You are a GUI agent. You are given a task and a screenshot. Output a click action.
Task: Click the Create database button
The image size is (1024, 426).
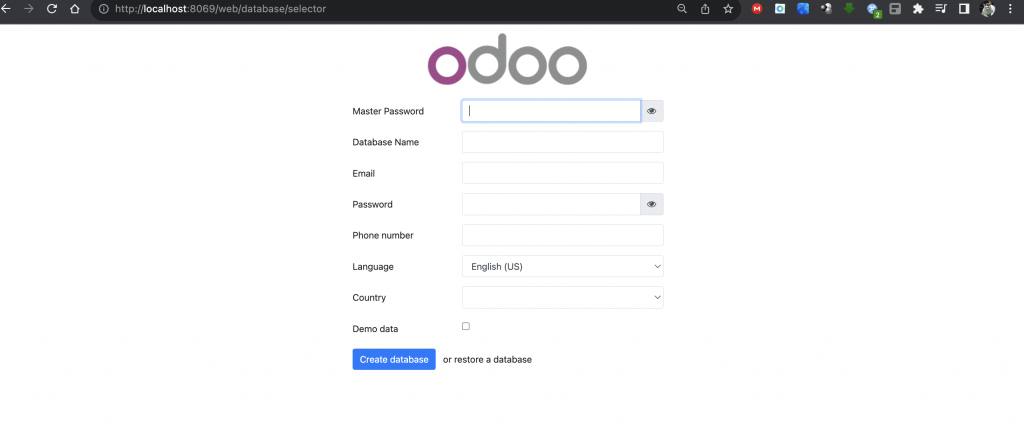click(x=394, y=360)
